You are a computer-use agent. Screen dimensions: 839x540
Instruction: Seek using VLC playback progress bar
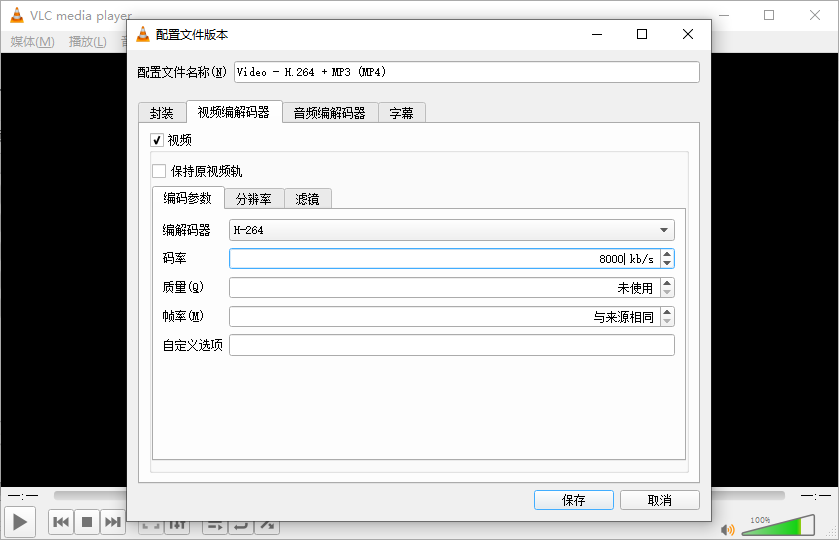pos(419,496)
